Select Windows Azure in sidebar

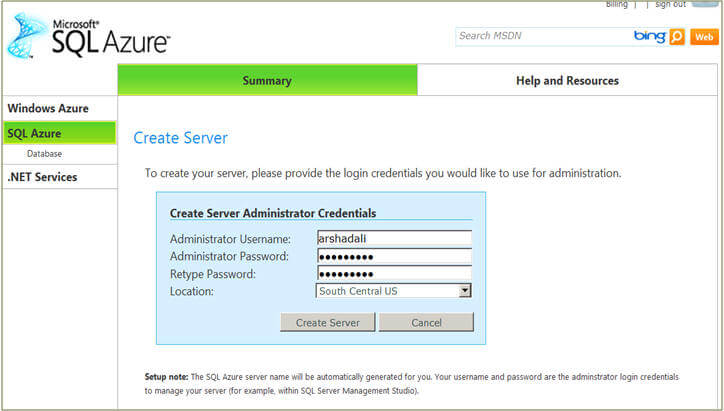pos(59,109)
